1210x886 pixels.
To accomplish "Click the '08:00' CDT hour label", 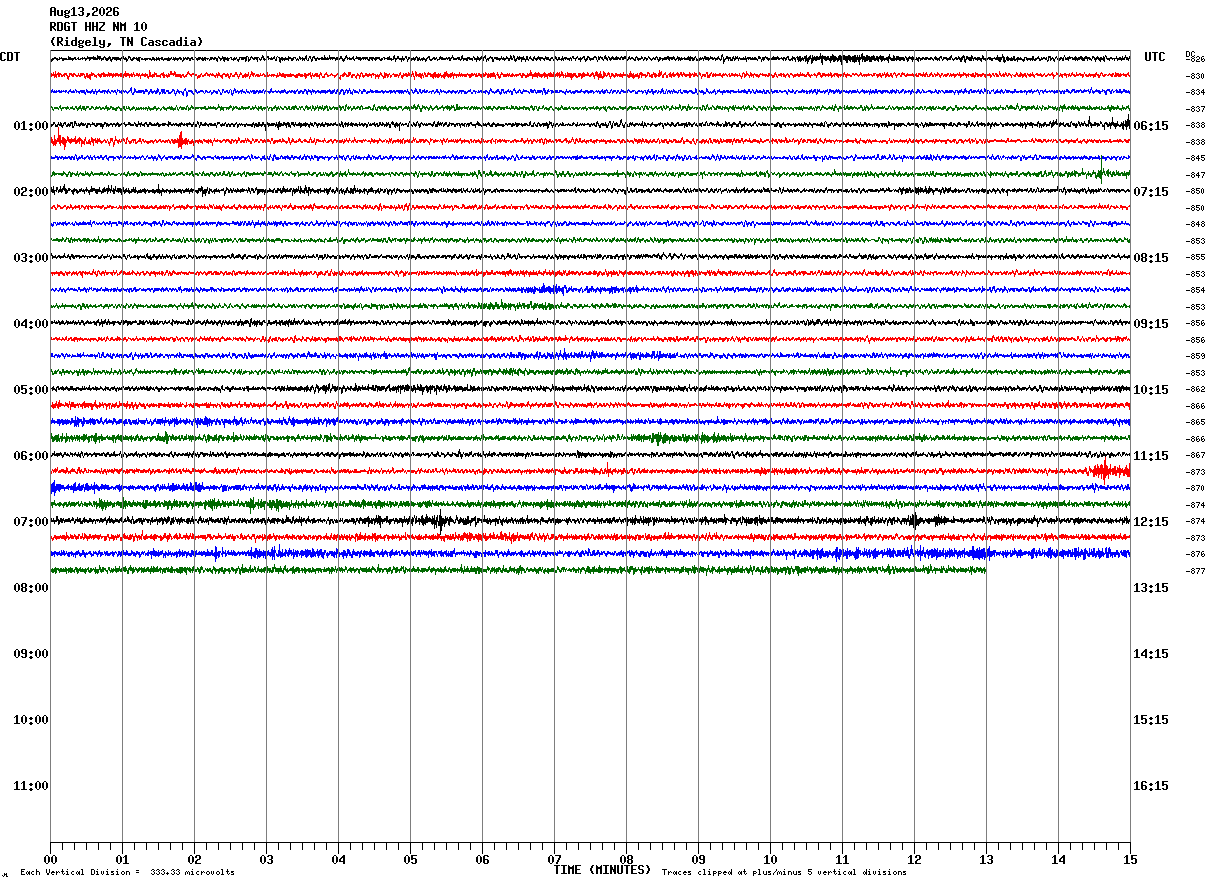I will pos(30,588).
